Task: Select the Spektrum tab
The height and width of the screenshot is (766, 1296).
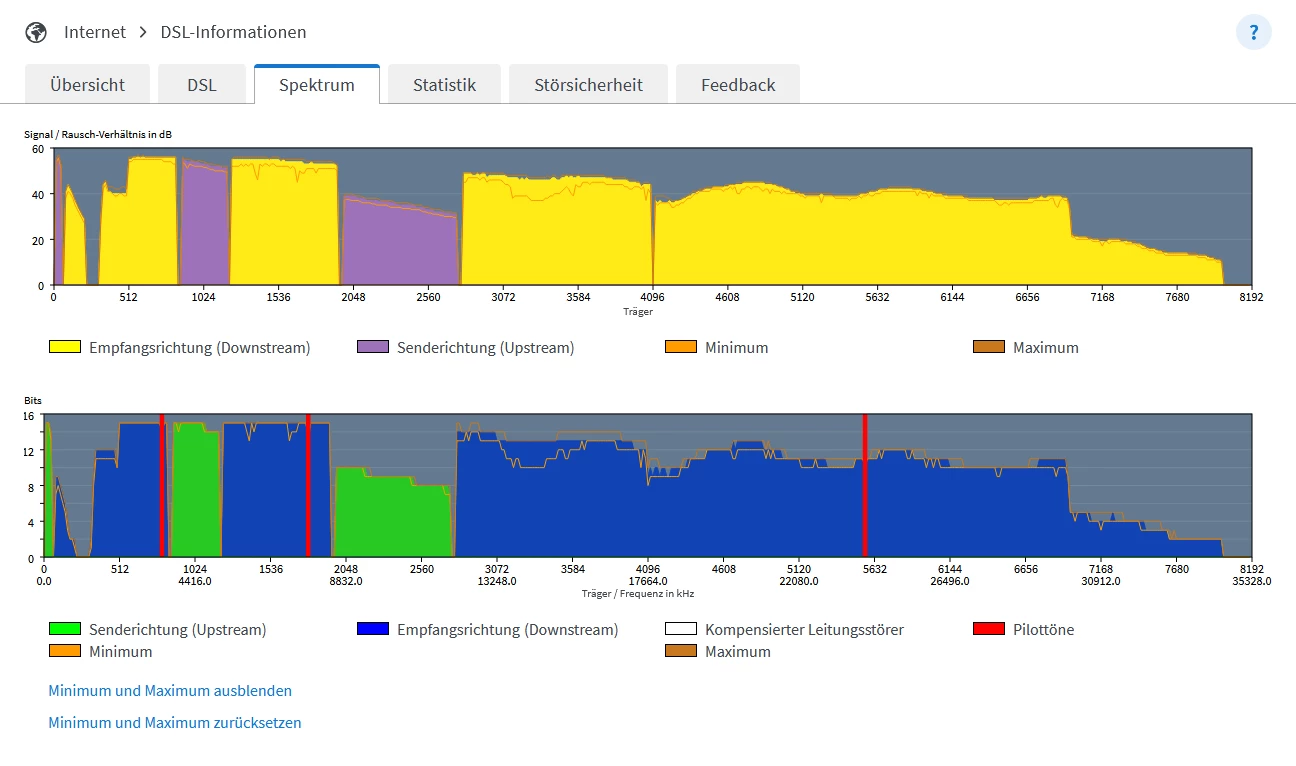Action: (x=317, y=85)
